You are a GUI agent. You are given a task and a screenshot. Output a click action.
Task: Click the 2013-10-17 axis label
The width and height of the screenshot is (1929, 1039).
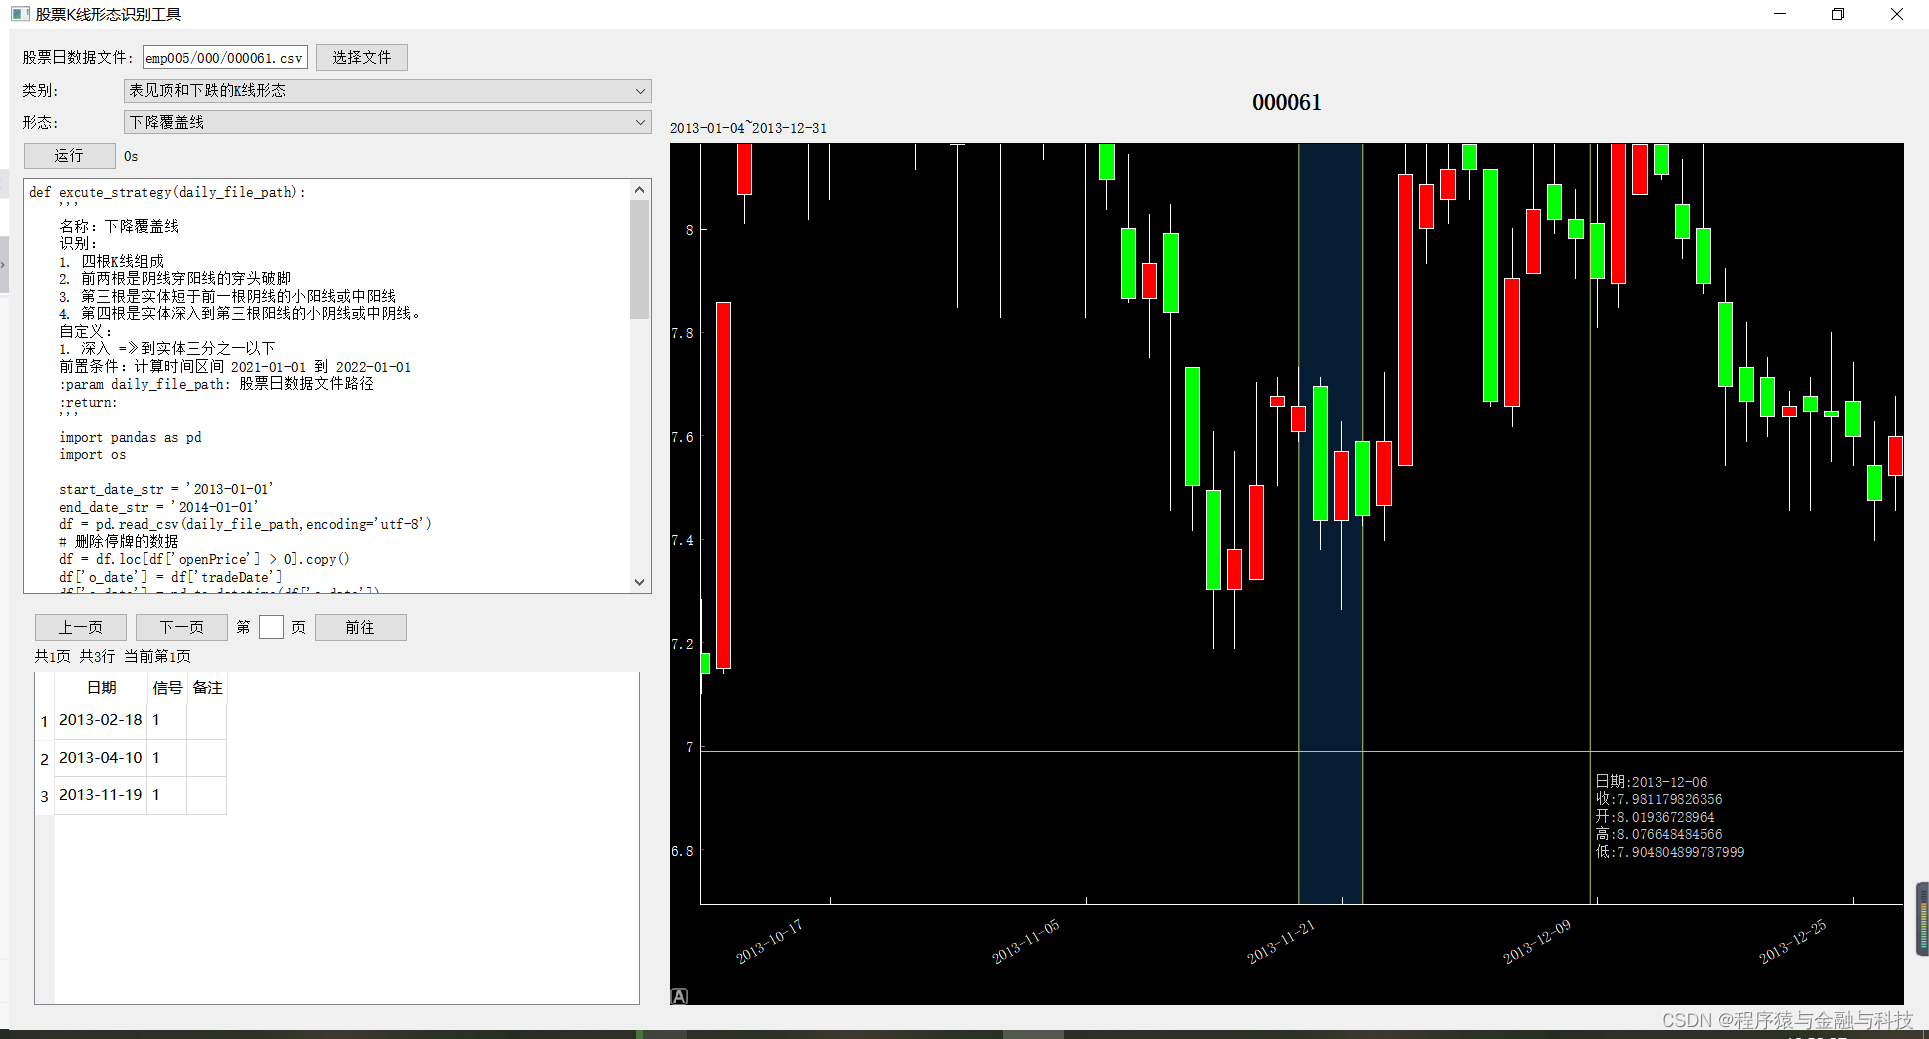(x=770, y=942)
